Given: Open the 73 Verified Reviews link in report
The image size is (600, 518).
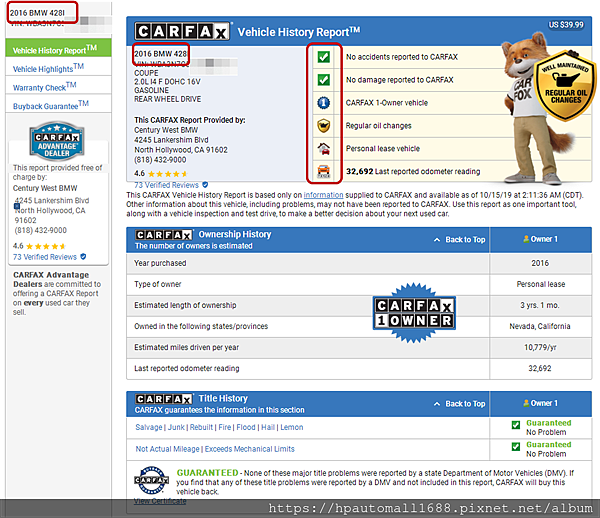Looking at the screenshot, I should click(166, 185).
